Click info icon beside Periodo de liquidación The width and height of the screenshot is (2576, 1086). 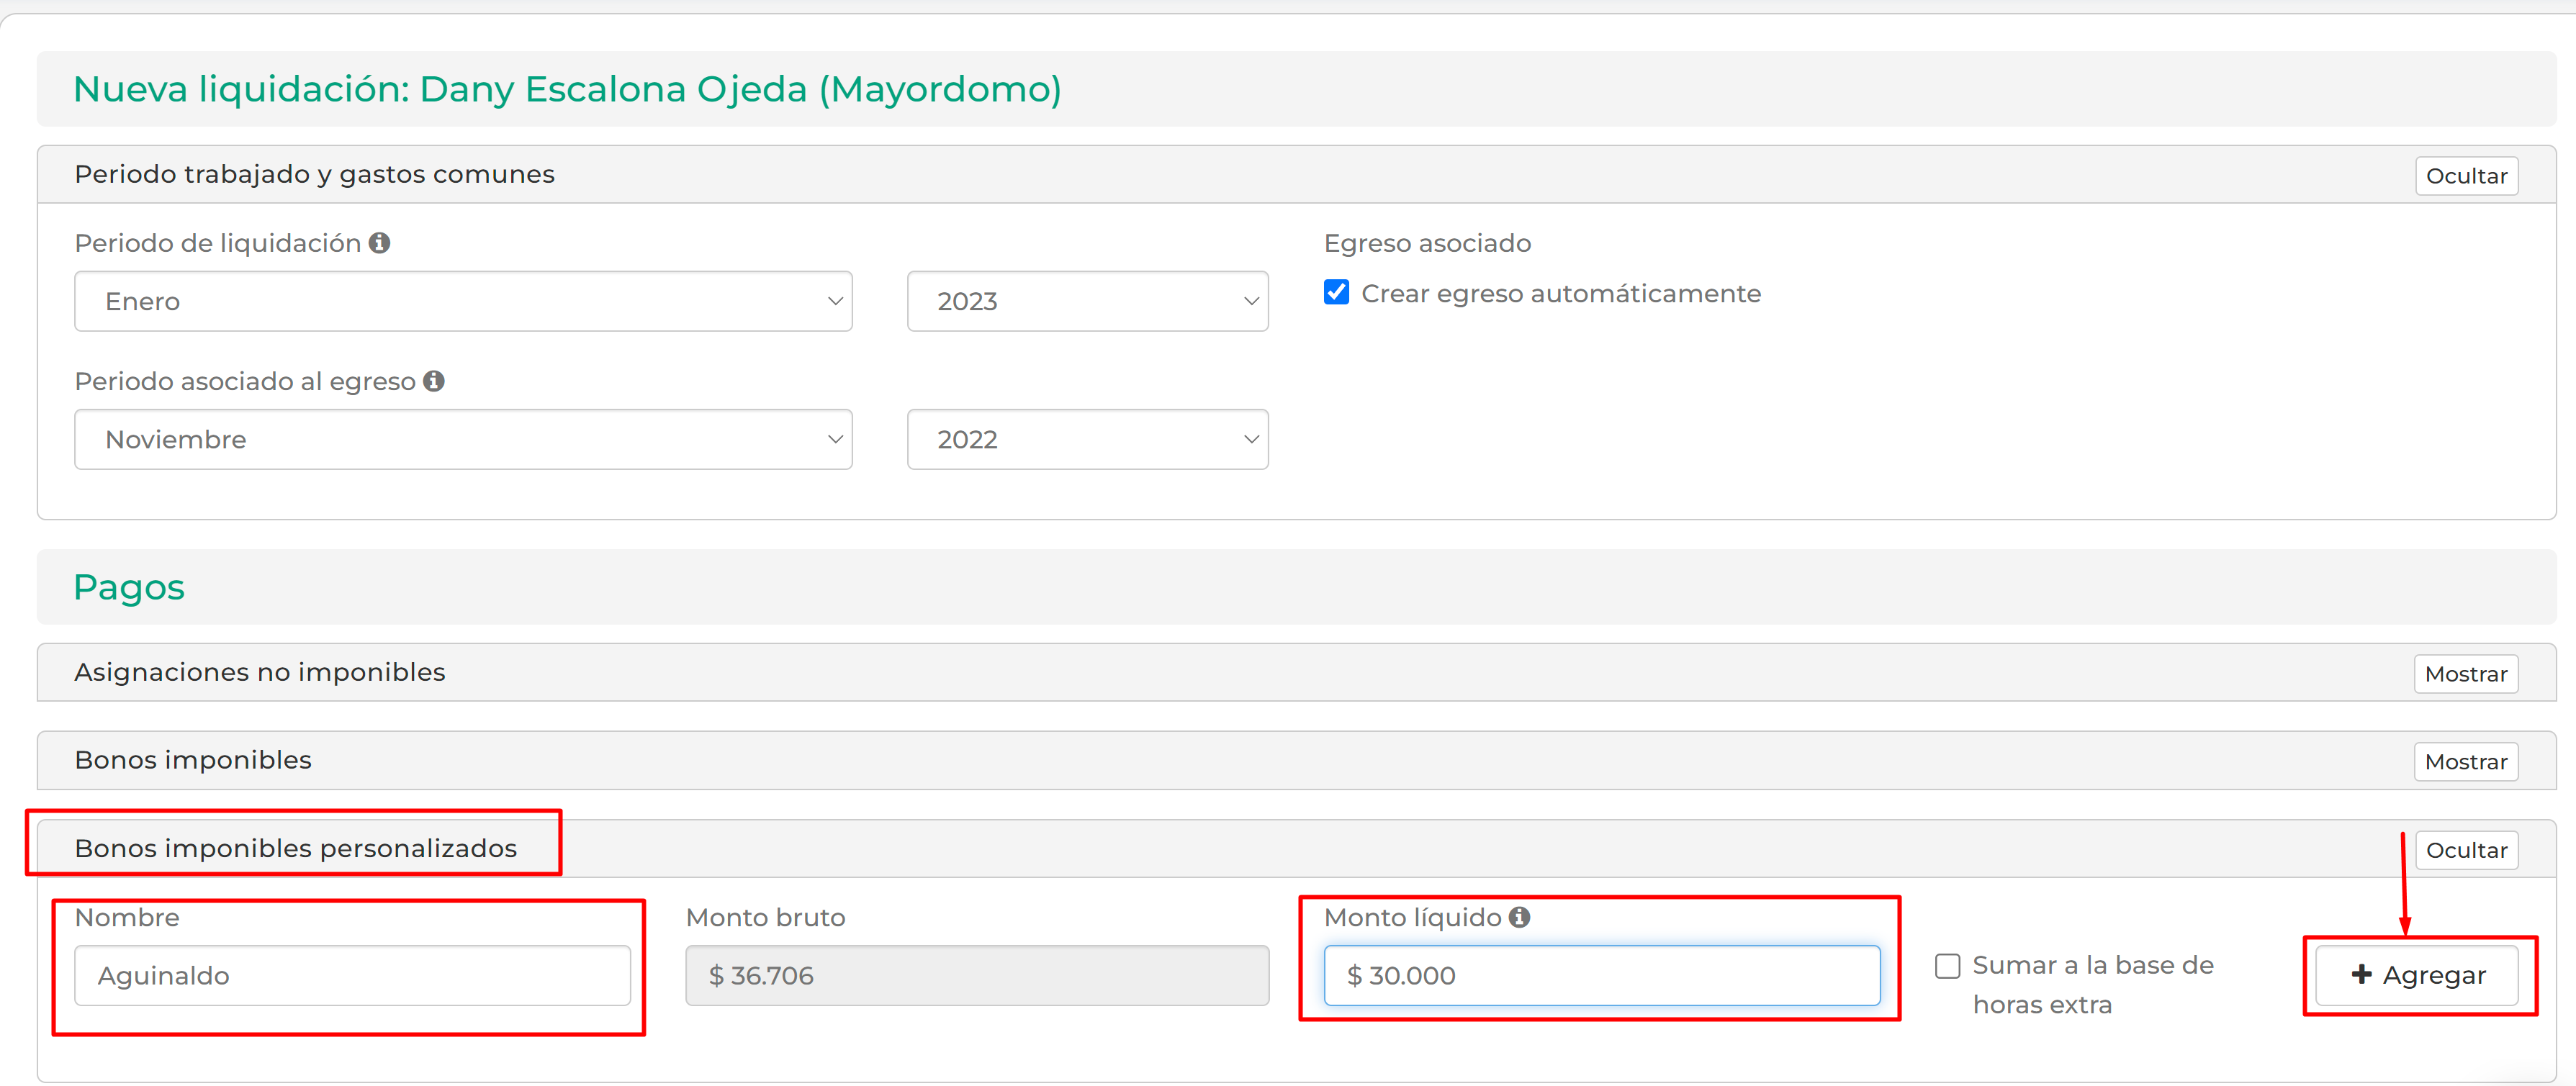tap(379, 243)
